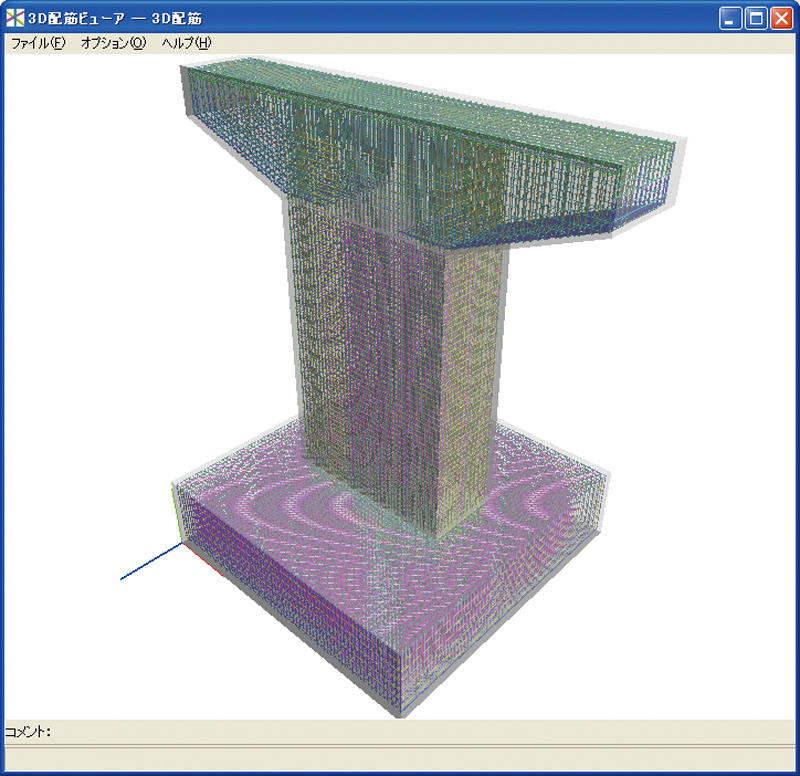Minimize the 3D配筋ビューア window
Image resolution: width=800 pixels, height=776 pixels.
[730, 19]
